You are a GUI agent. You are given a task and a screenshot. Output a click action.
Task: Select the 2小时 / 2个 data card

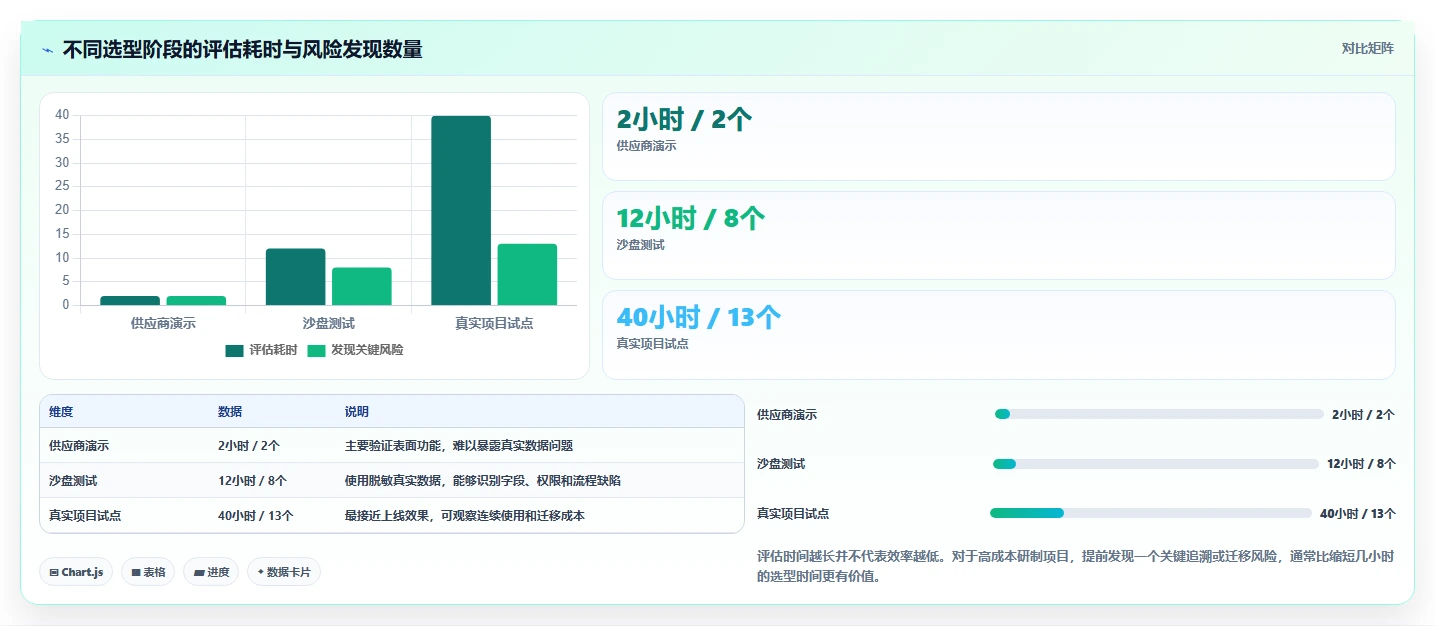point(998,137)
